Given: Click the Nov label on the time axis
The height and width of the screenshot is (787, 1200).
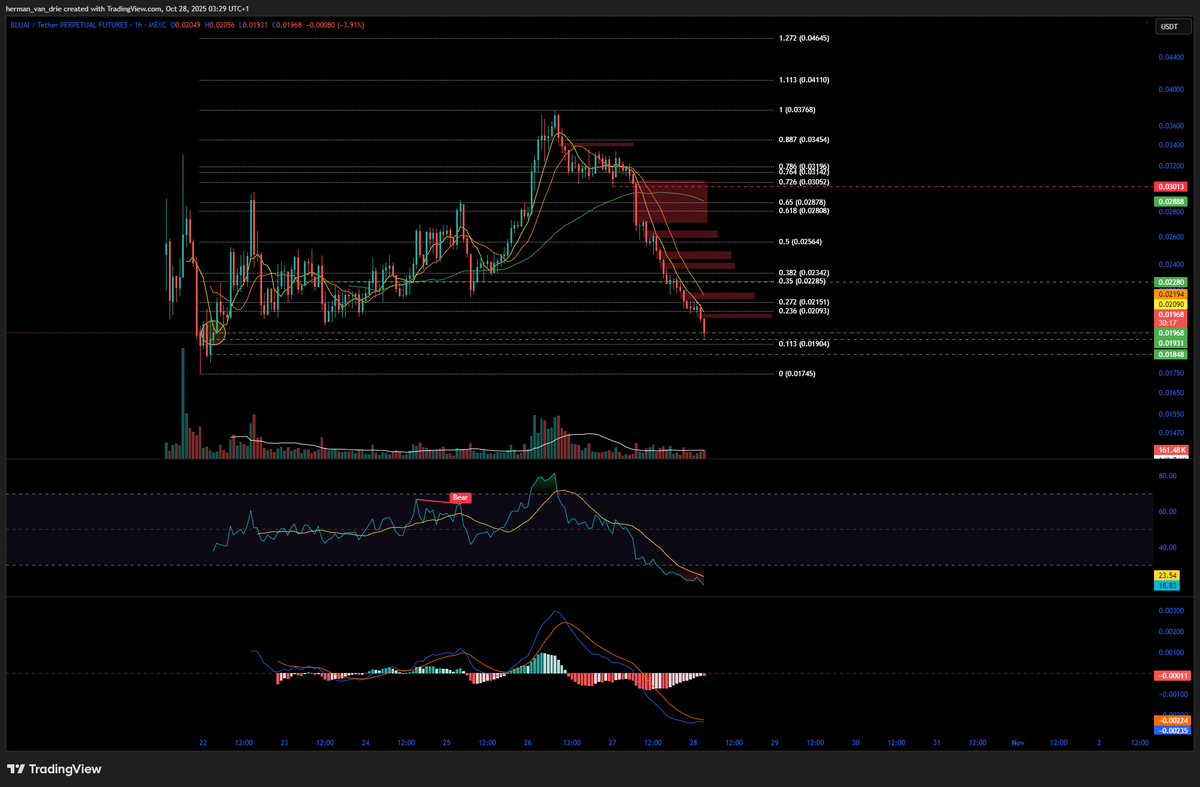Looking at the screenshot, I should pyautogui.click(x=1017, y=743).
